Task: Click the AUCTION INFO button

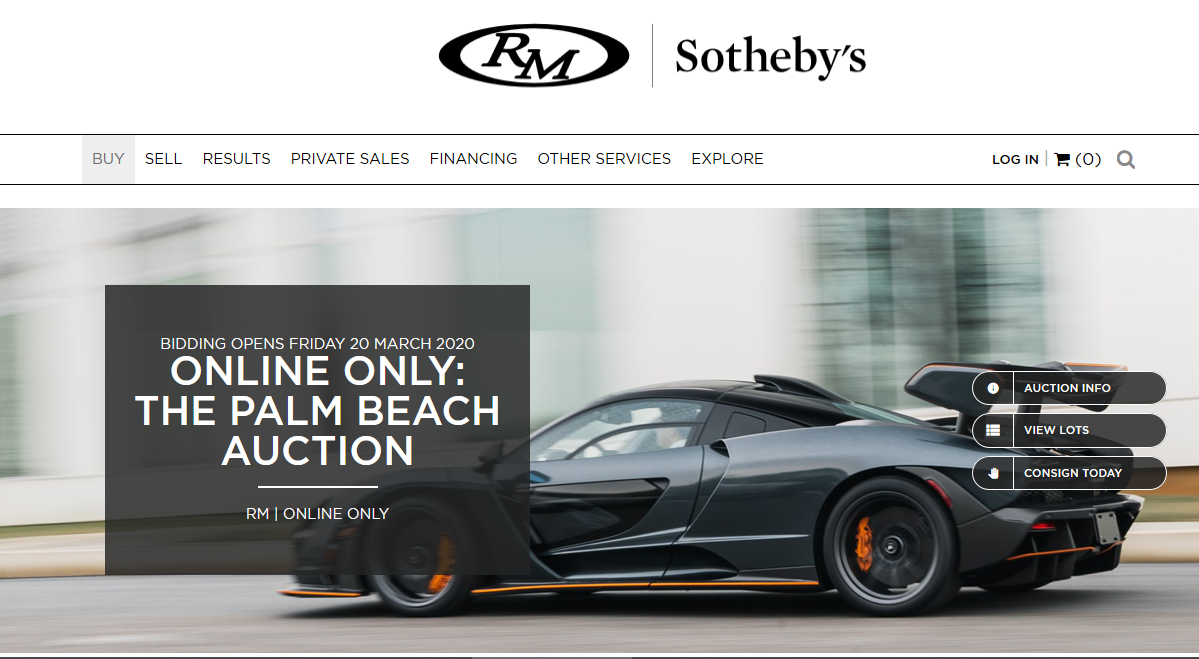Action: 1069,388
